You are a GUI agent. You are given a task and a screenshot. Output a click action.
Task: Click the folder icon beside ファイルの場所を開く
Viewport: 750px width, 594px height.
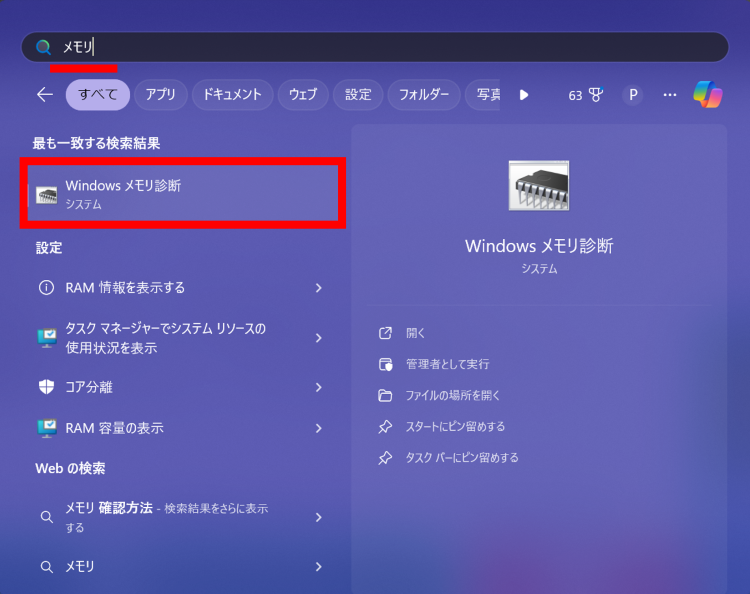pyautogui.click(x=386, y=396)
